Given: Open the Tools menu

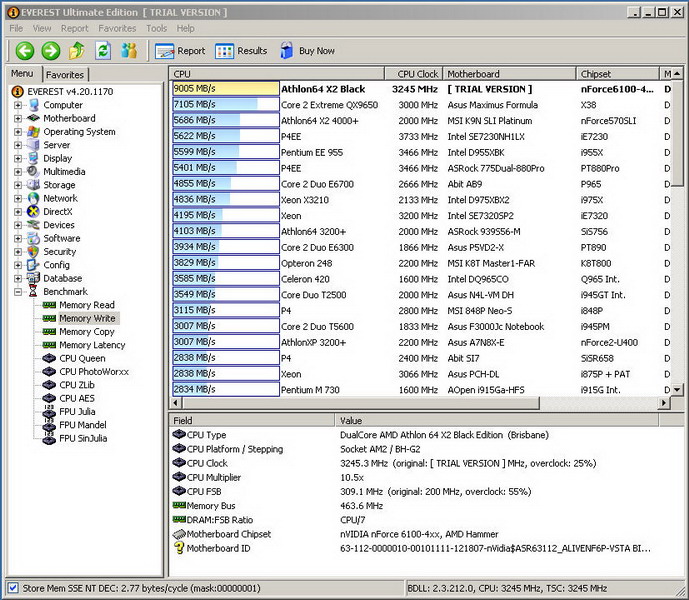Looking at the screenshot, I should click(x=156, y=29).
